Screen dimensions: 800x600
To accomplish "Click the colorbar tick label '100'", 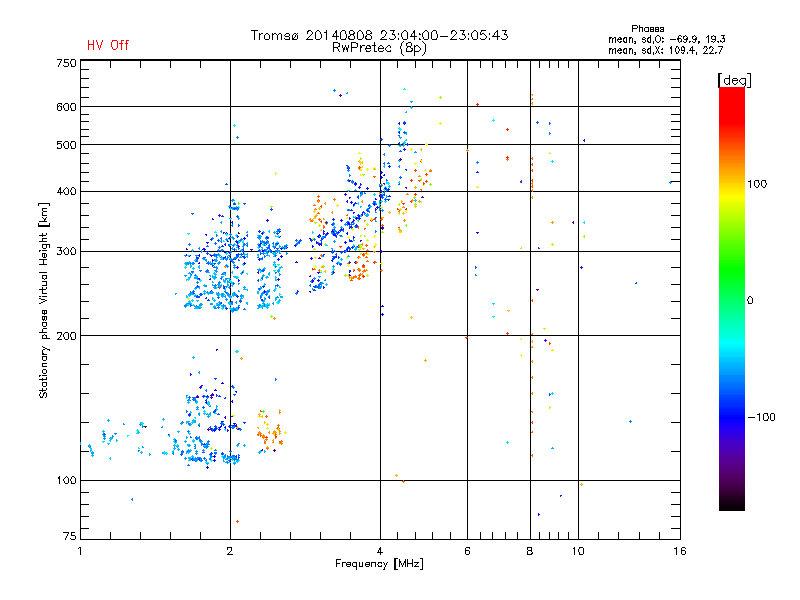I will pyautogui.click(x=757, y=184).
